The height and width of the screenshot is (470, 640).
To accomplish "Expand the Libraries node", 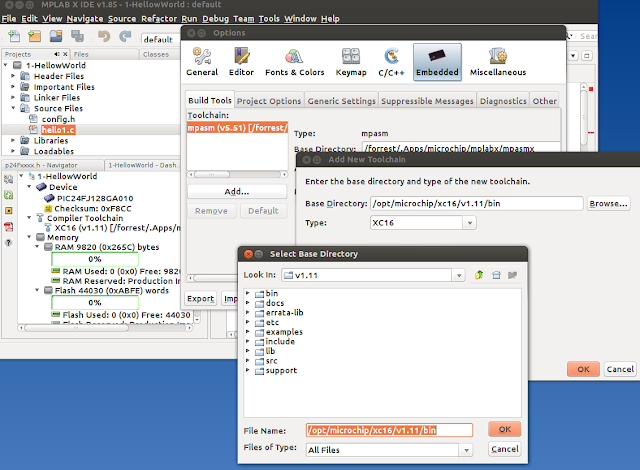I will (x=13, y=140).
